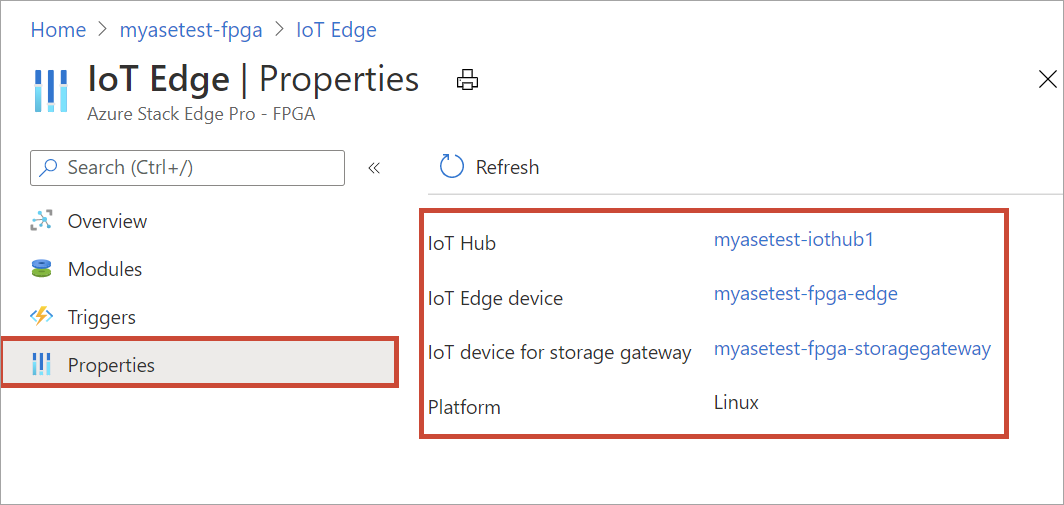Collapse the sidebar with double chevron
The height and width of the screenshot is (505, 1064).
[x=374, y=168]
